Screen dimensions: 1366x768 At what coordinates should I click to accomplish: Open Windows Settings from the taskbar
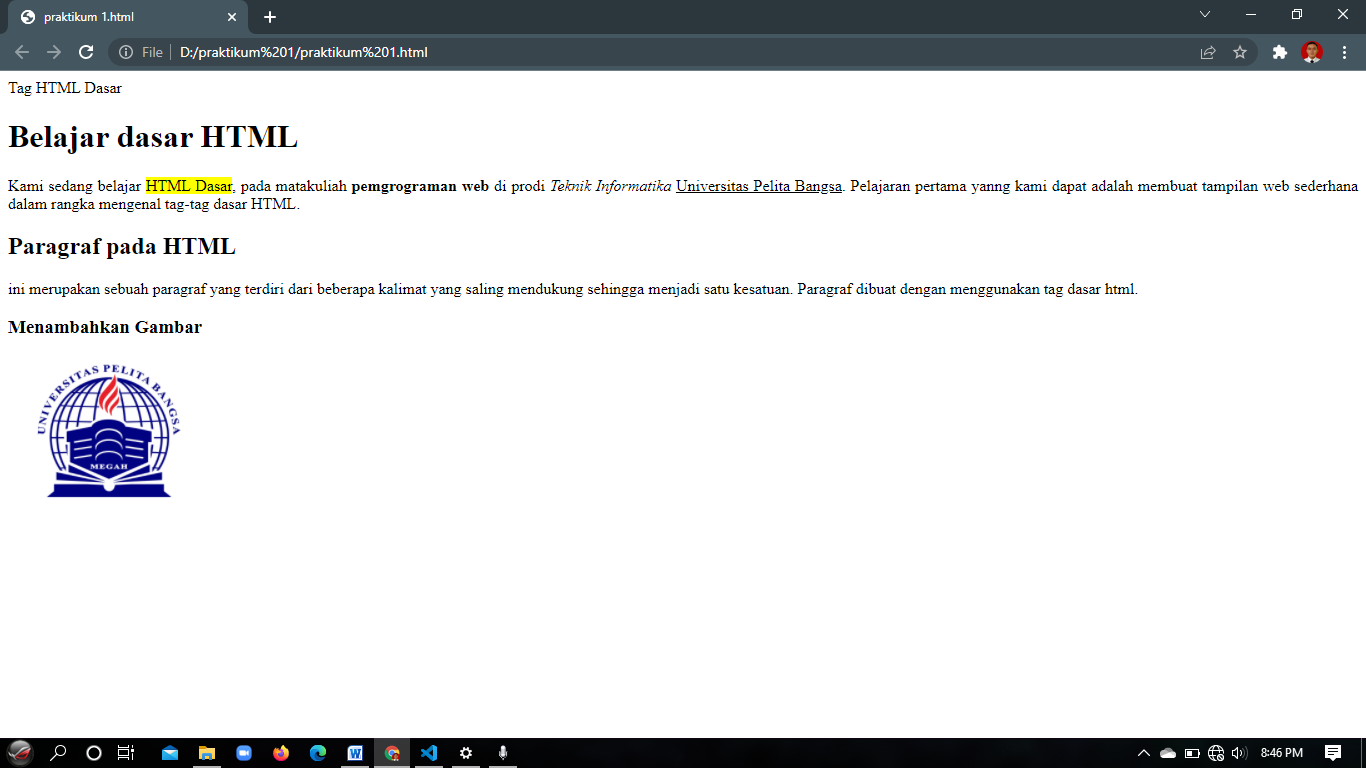[466, 753]
